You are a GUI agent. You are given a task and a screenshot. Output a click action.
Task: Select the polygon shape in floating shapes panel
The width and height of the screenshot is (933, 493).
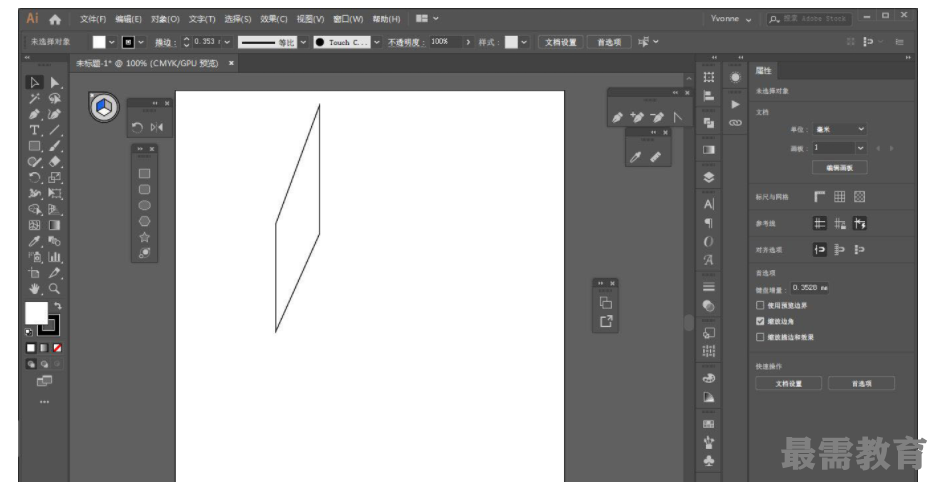tap(145, 221)
